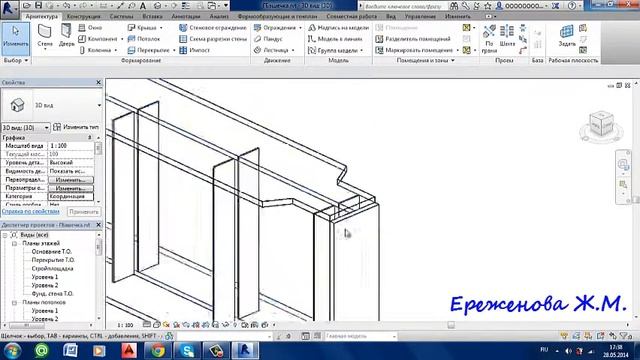Click the Save icon in quick access toolbar
The height and width of the screenshot is (360, 640).
pyautogui.click(x=38, y=6)
